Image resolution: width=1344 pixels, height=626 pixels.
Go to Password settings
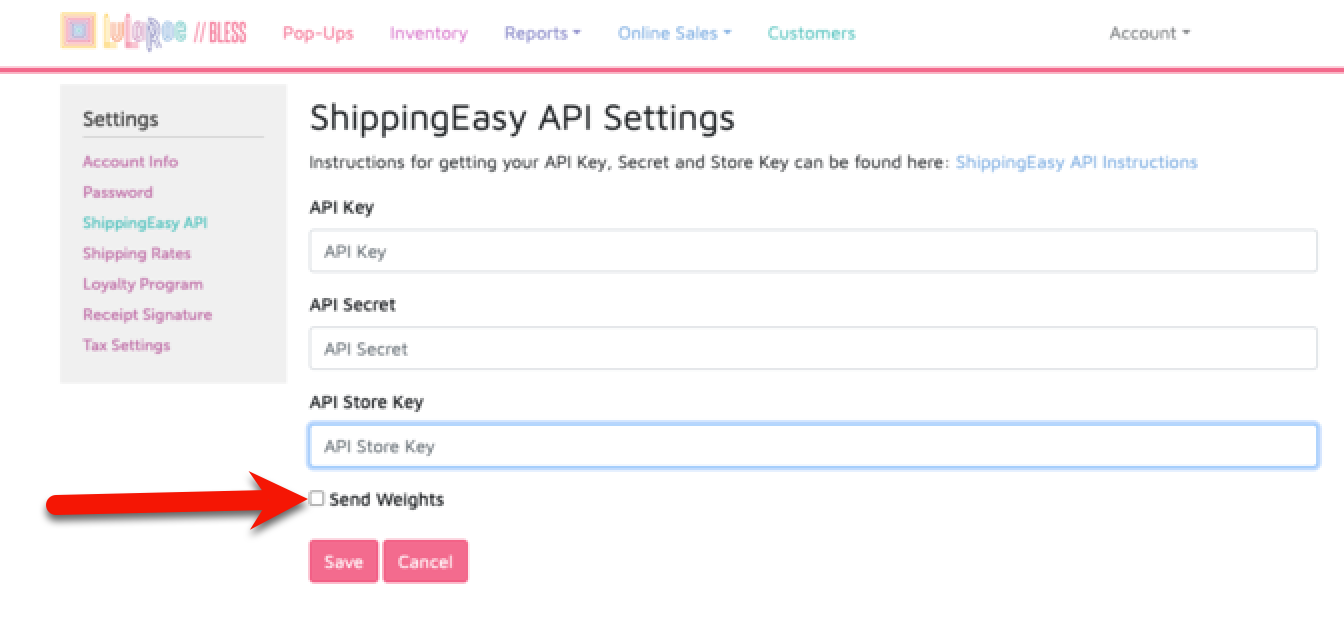[117, 192]
